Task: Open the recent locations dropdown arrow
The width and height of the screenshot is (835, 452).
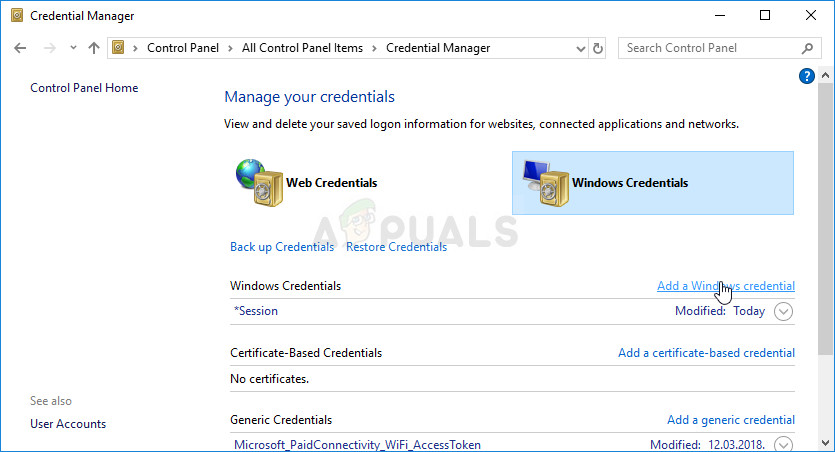Action: pyautogui.click(x=73, y=48)
